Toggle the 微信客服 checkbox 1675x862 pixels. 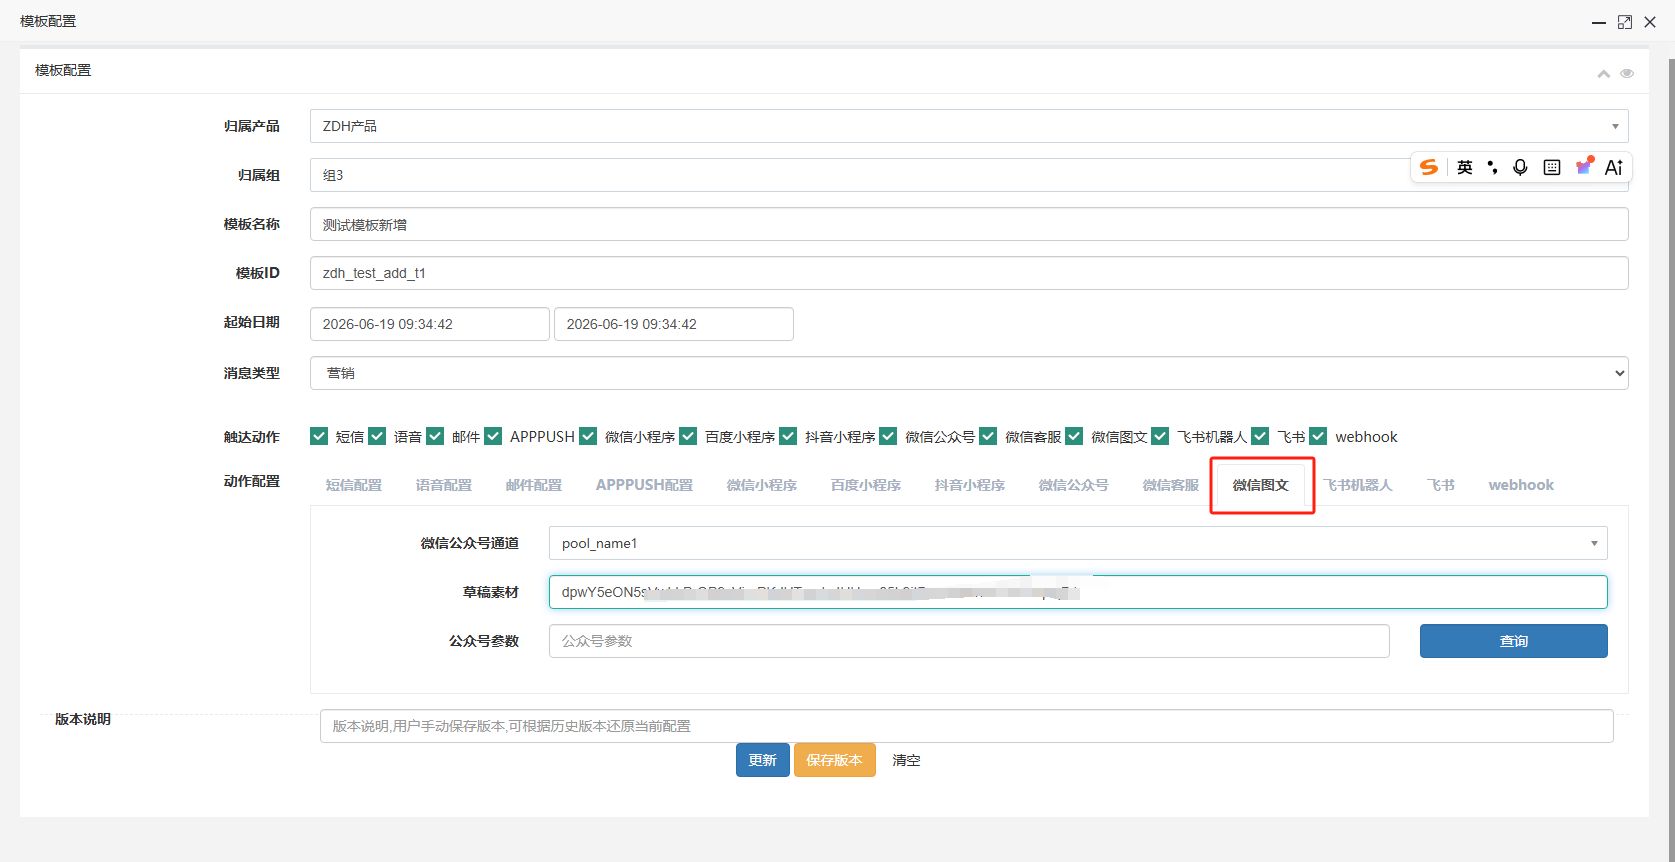pos(988,436)
